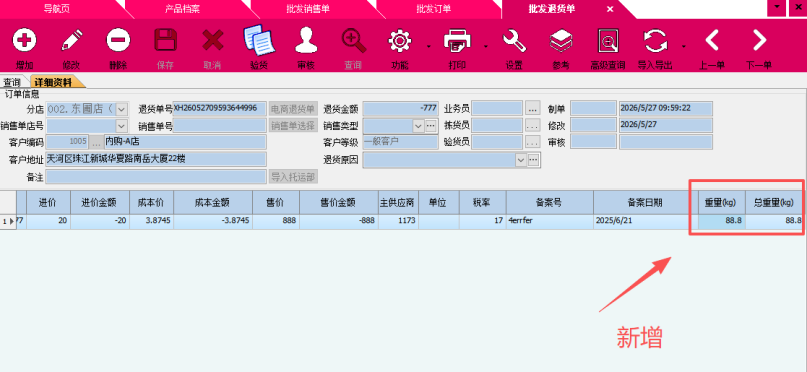Screen dimensions: 807x372
Task: Click the 功能 gear icon
Action: coord(400,40)
